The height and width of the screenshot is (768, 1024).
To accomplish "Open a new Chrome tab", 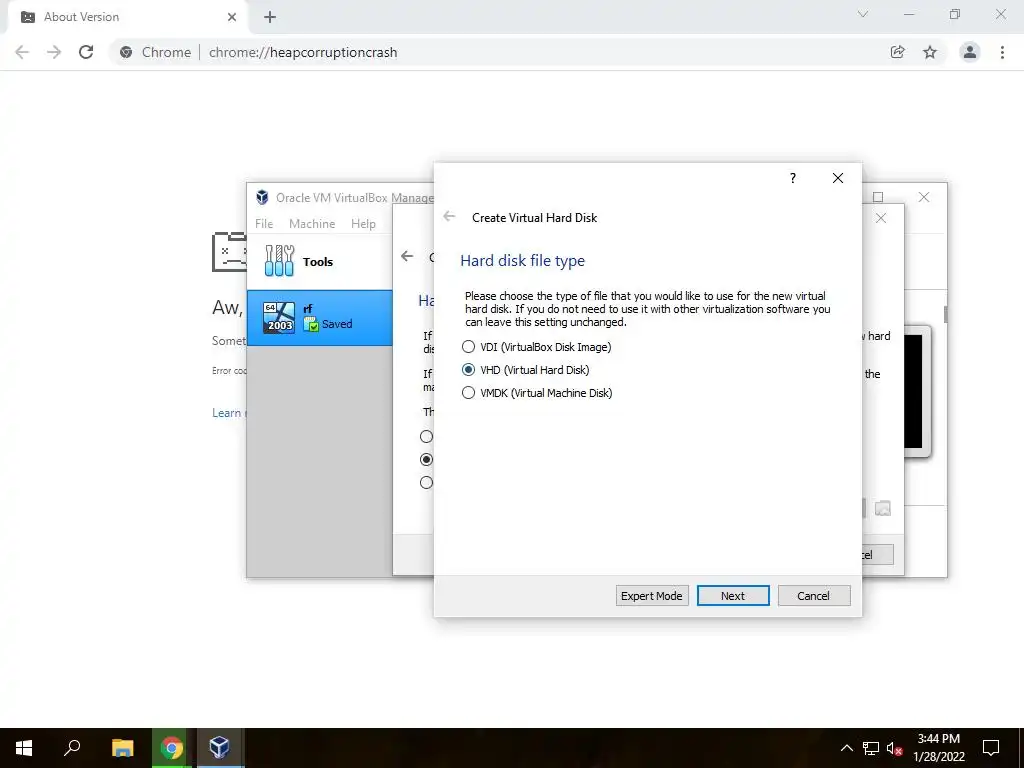I will (x=270, y=17).
